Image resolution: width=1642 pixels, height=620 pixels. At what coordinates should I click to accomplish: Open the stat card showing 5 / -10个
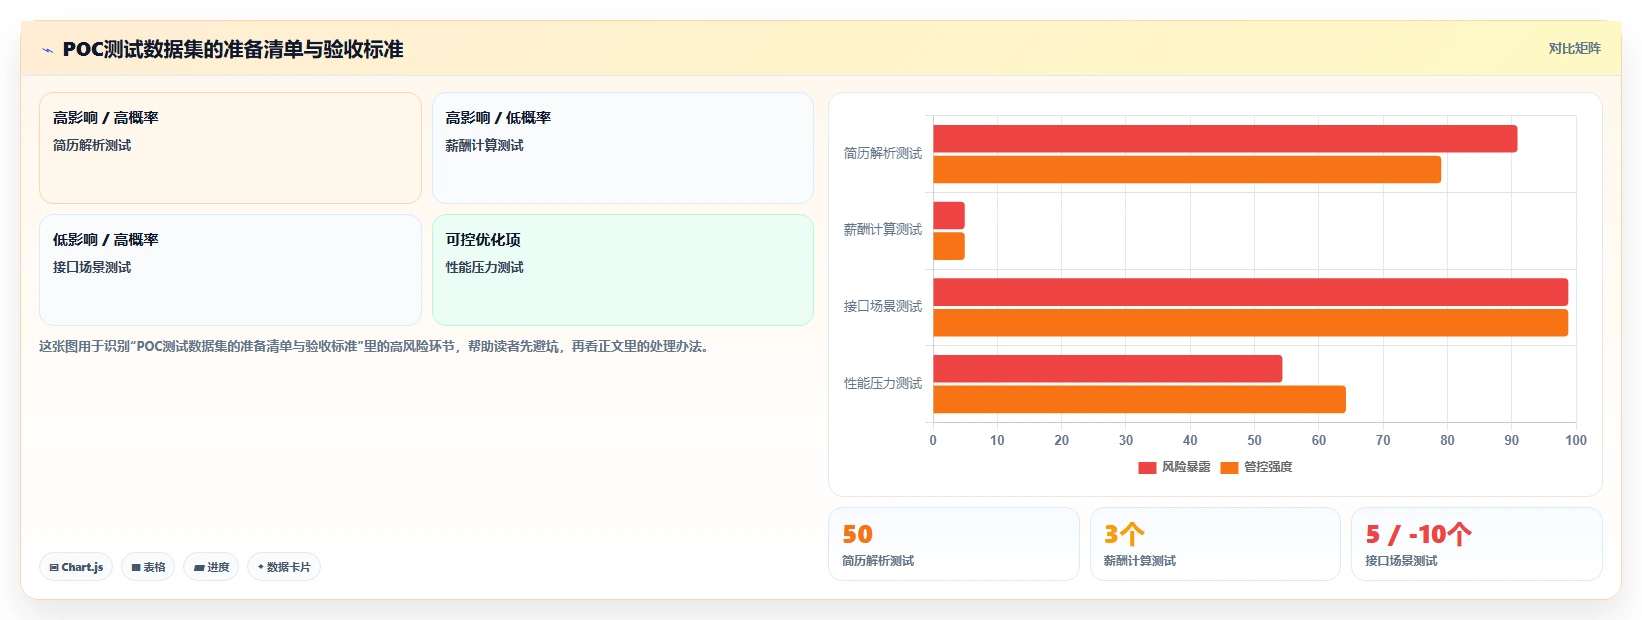click(x=1477, y=544)
